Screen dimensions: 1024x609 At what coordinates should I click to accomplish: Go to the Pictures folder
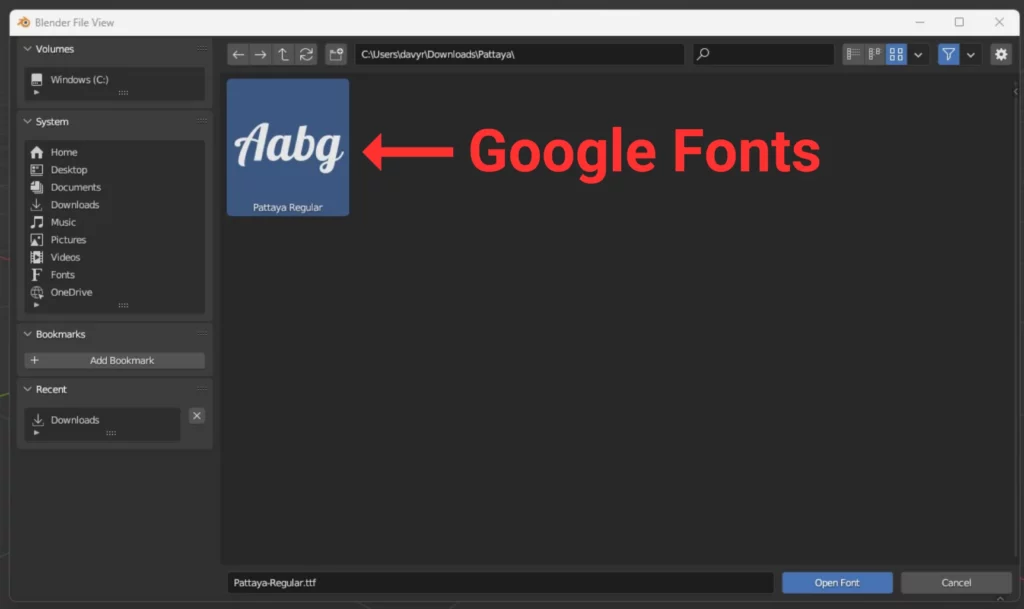114,240
